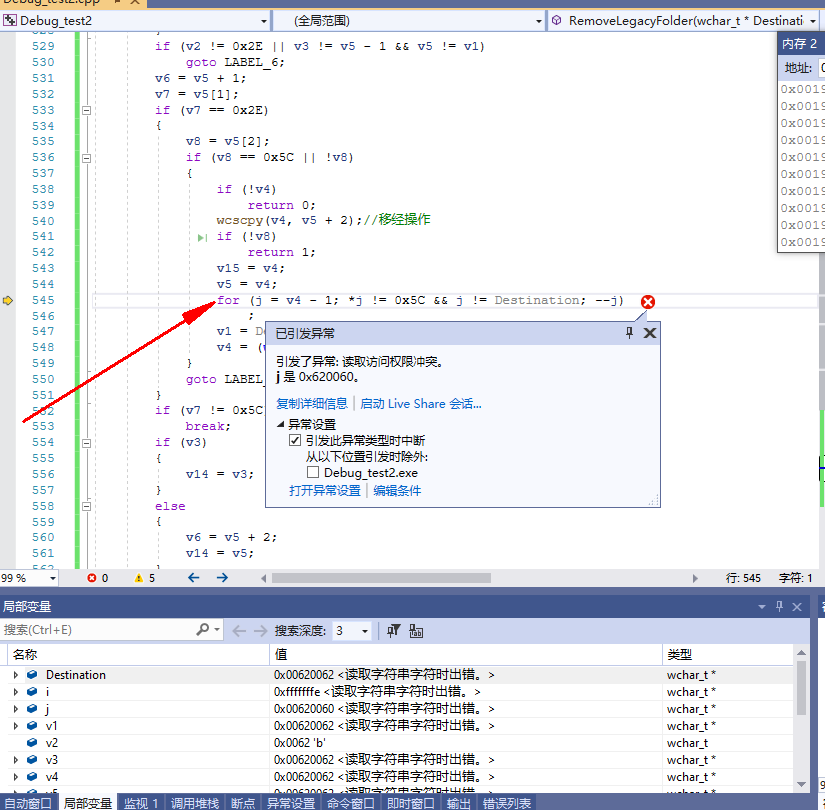
Task: Click the Locals panel vertical scrollbar thumb
Action: (x=801, y=688)
